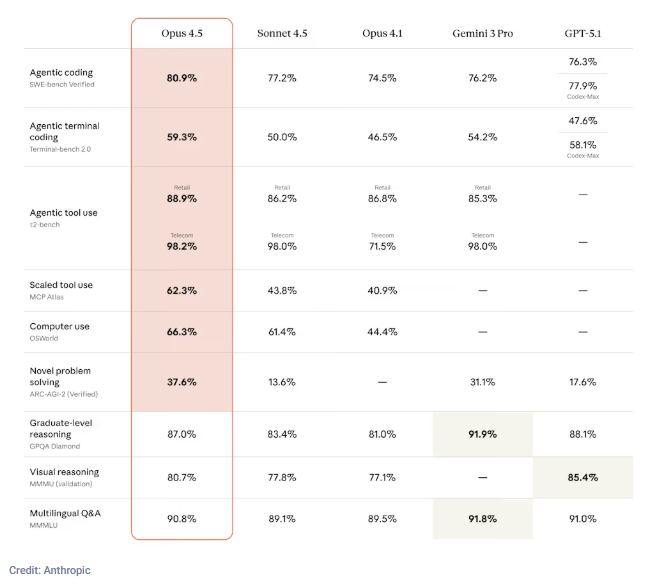The image size is (658, 585).
Task: Select the Scaled tool use row label
Action: click(x=61, y=285)
